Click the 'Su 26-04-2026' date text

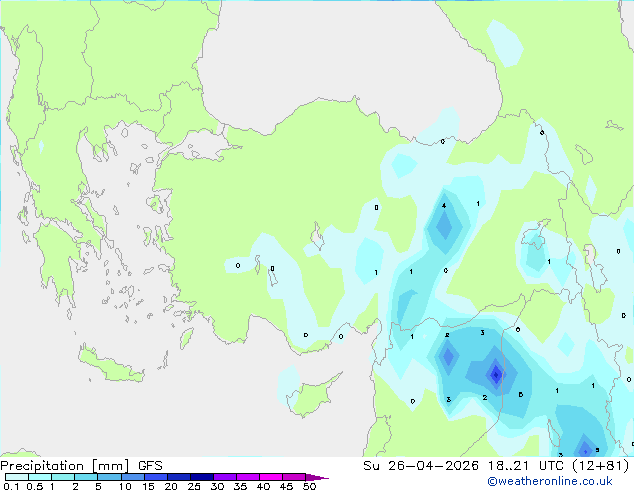point(421,466)
